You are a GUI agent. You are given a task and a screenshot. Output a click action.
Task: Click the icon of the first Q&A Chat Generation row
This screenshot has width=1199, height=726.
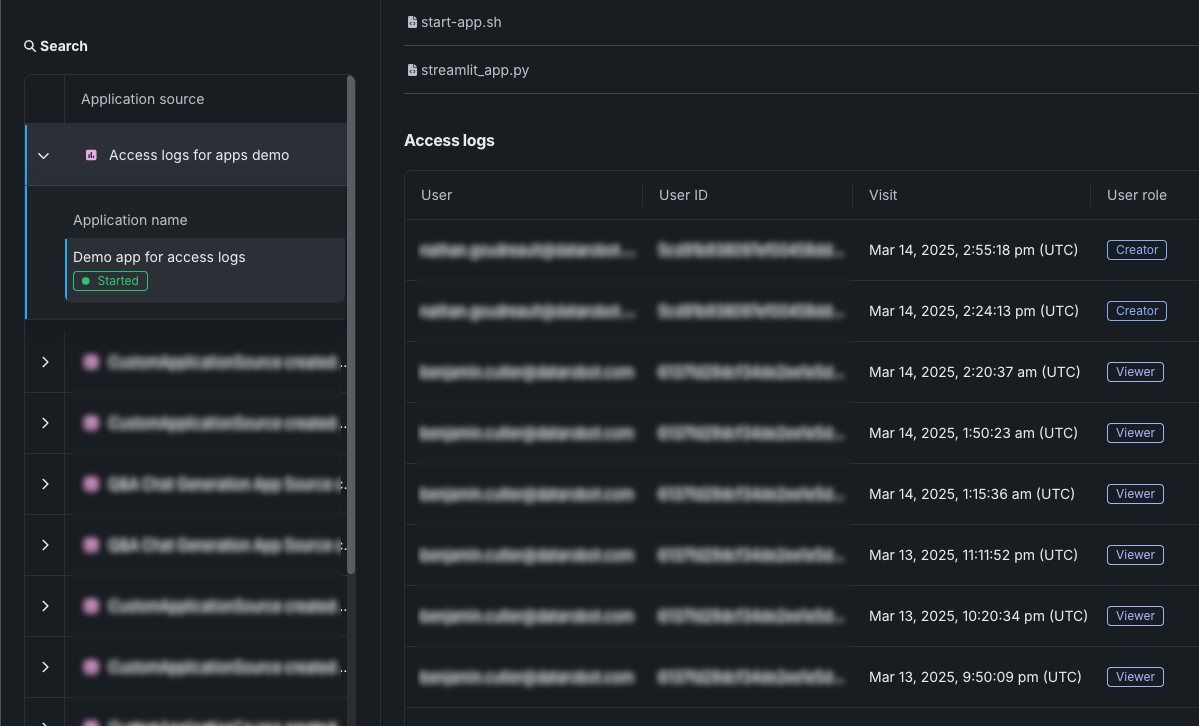91,484
